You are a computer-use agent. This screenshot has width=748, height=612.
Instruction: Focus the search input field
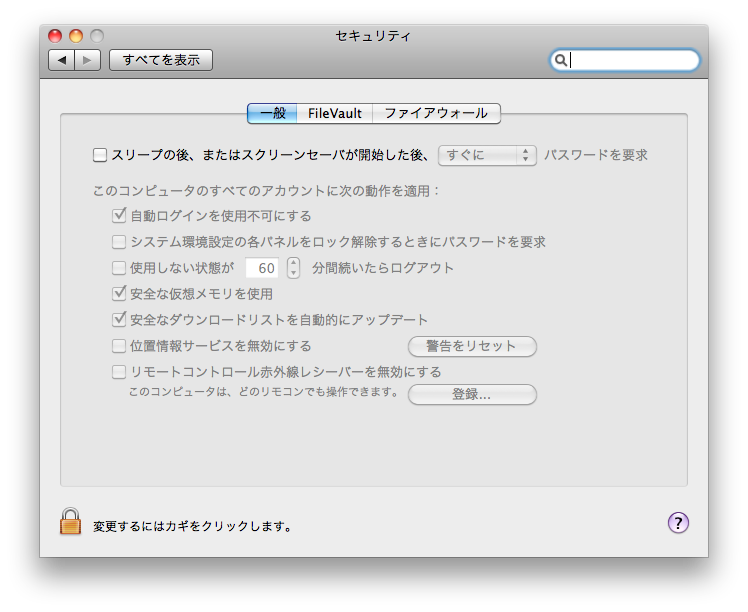[x=625, y=60]
